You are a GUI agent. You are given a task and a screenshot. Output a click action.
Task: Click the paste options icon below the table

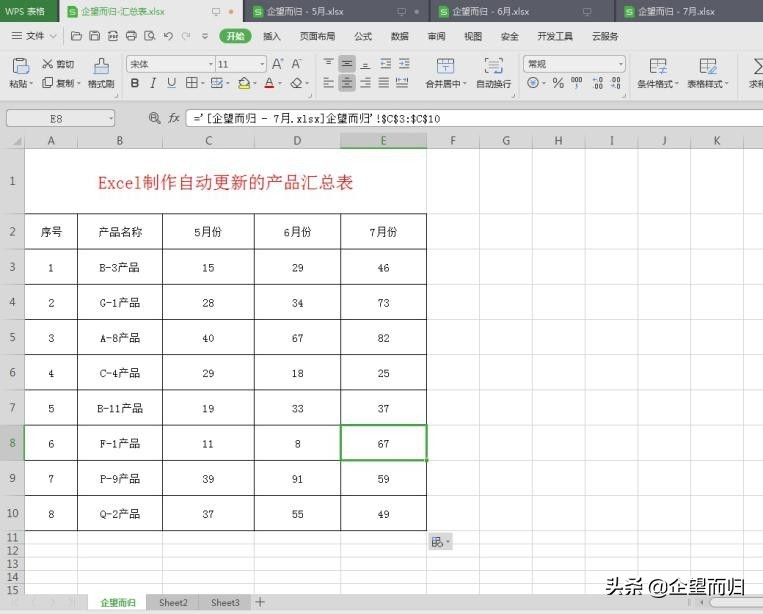[x=440, y=542]
